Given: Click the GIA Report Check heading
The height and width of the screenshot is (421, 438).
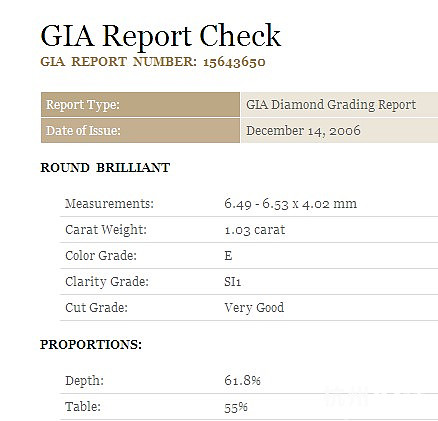Looking at the screenshot, I should [x=160, y=36].
